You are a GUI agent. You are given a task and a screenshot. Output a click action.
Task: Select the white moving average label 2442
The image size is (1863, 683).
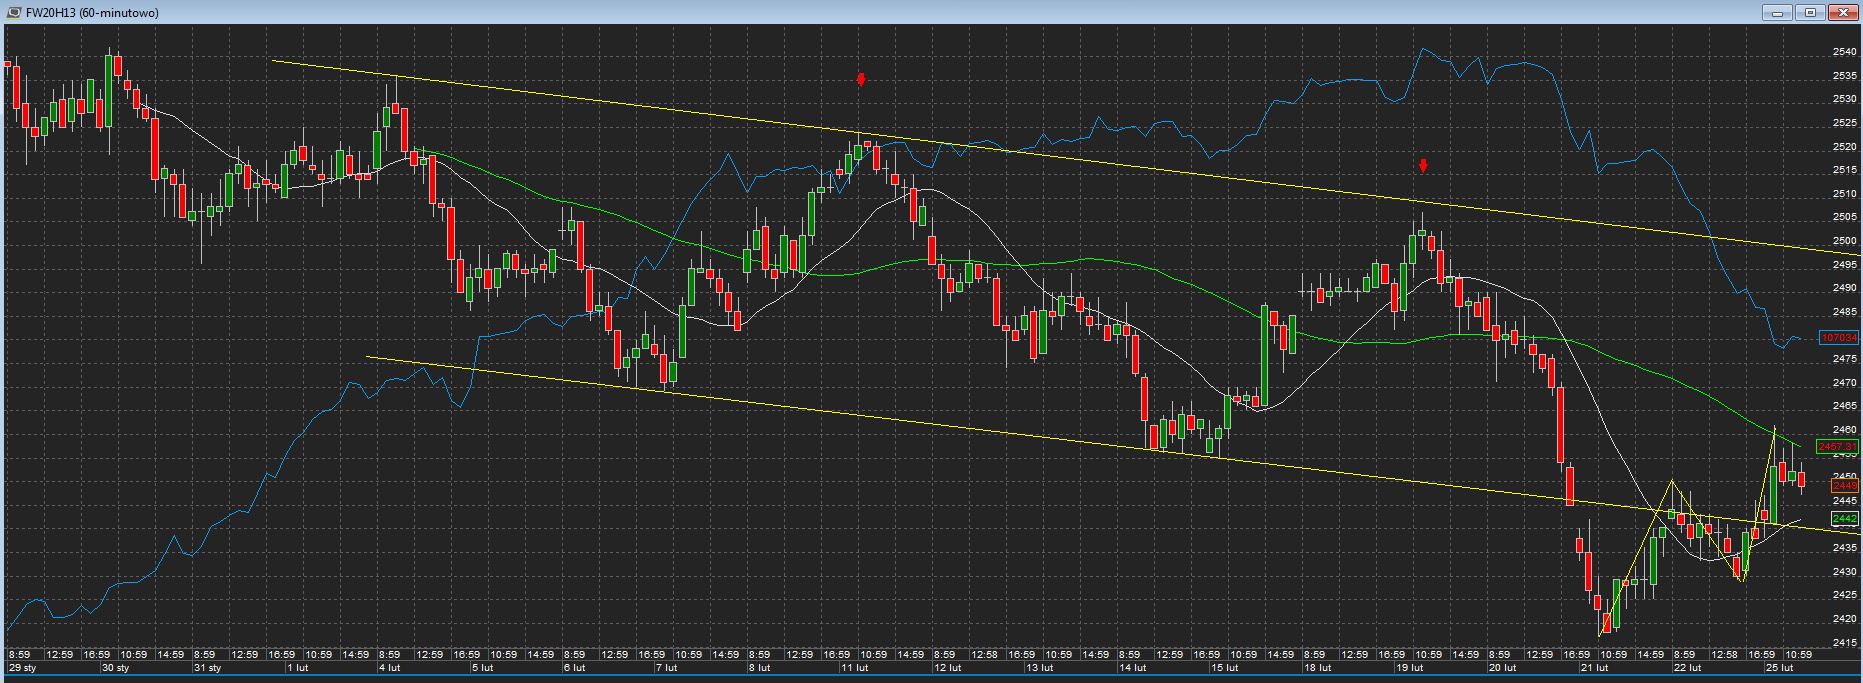[x=1845, y=519]
